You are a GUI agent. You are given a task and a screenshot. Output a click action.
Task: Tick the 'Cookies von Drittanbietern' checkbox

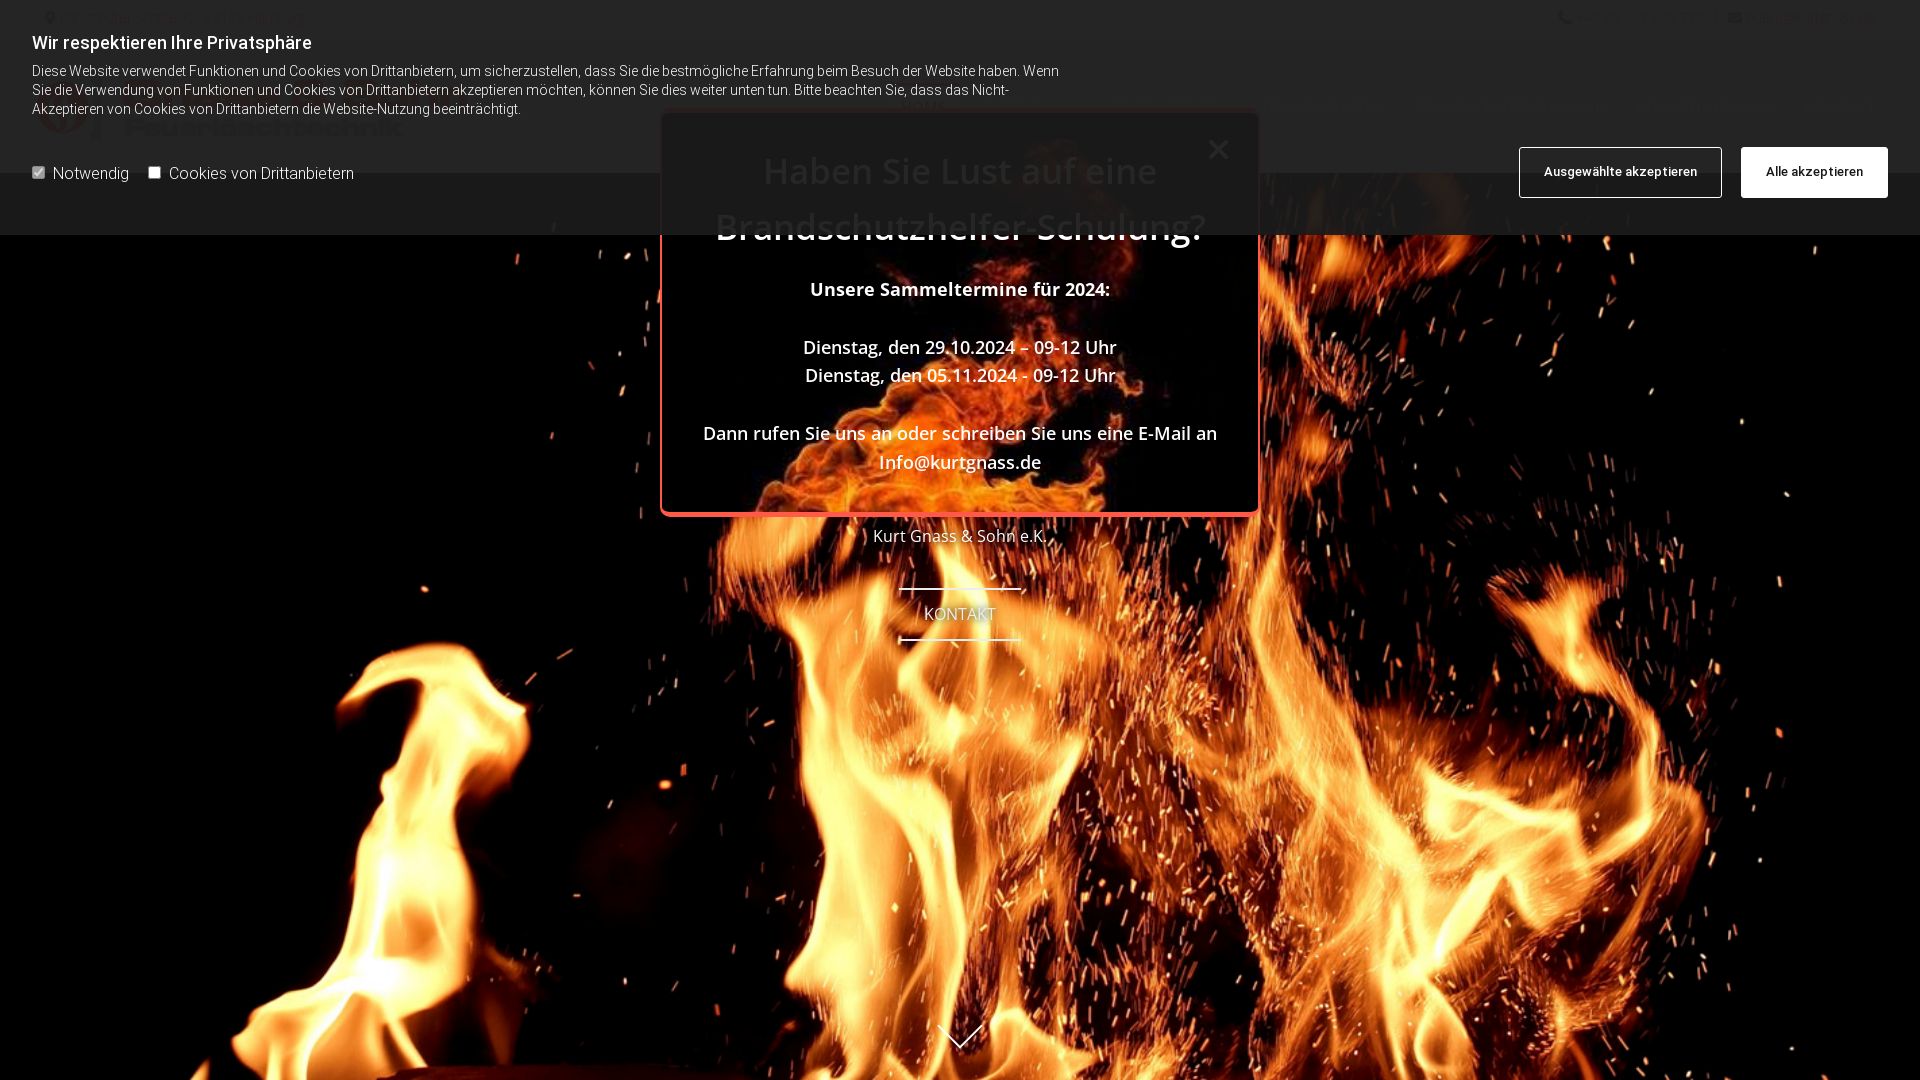pos(154,173)
